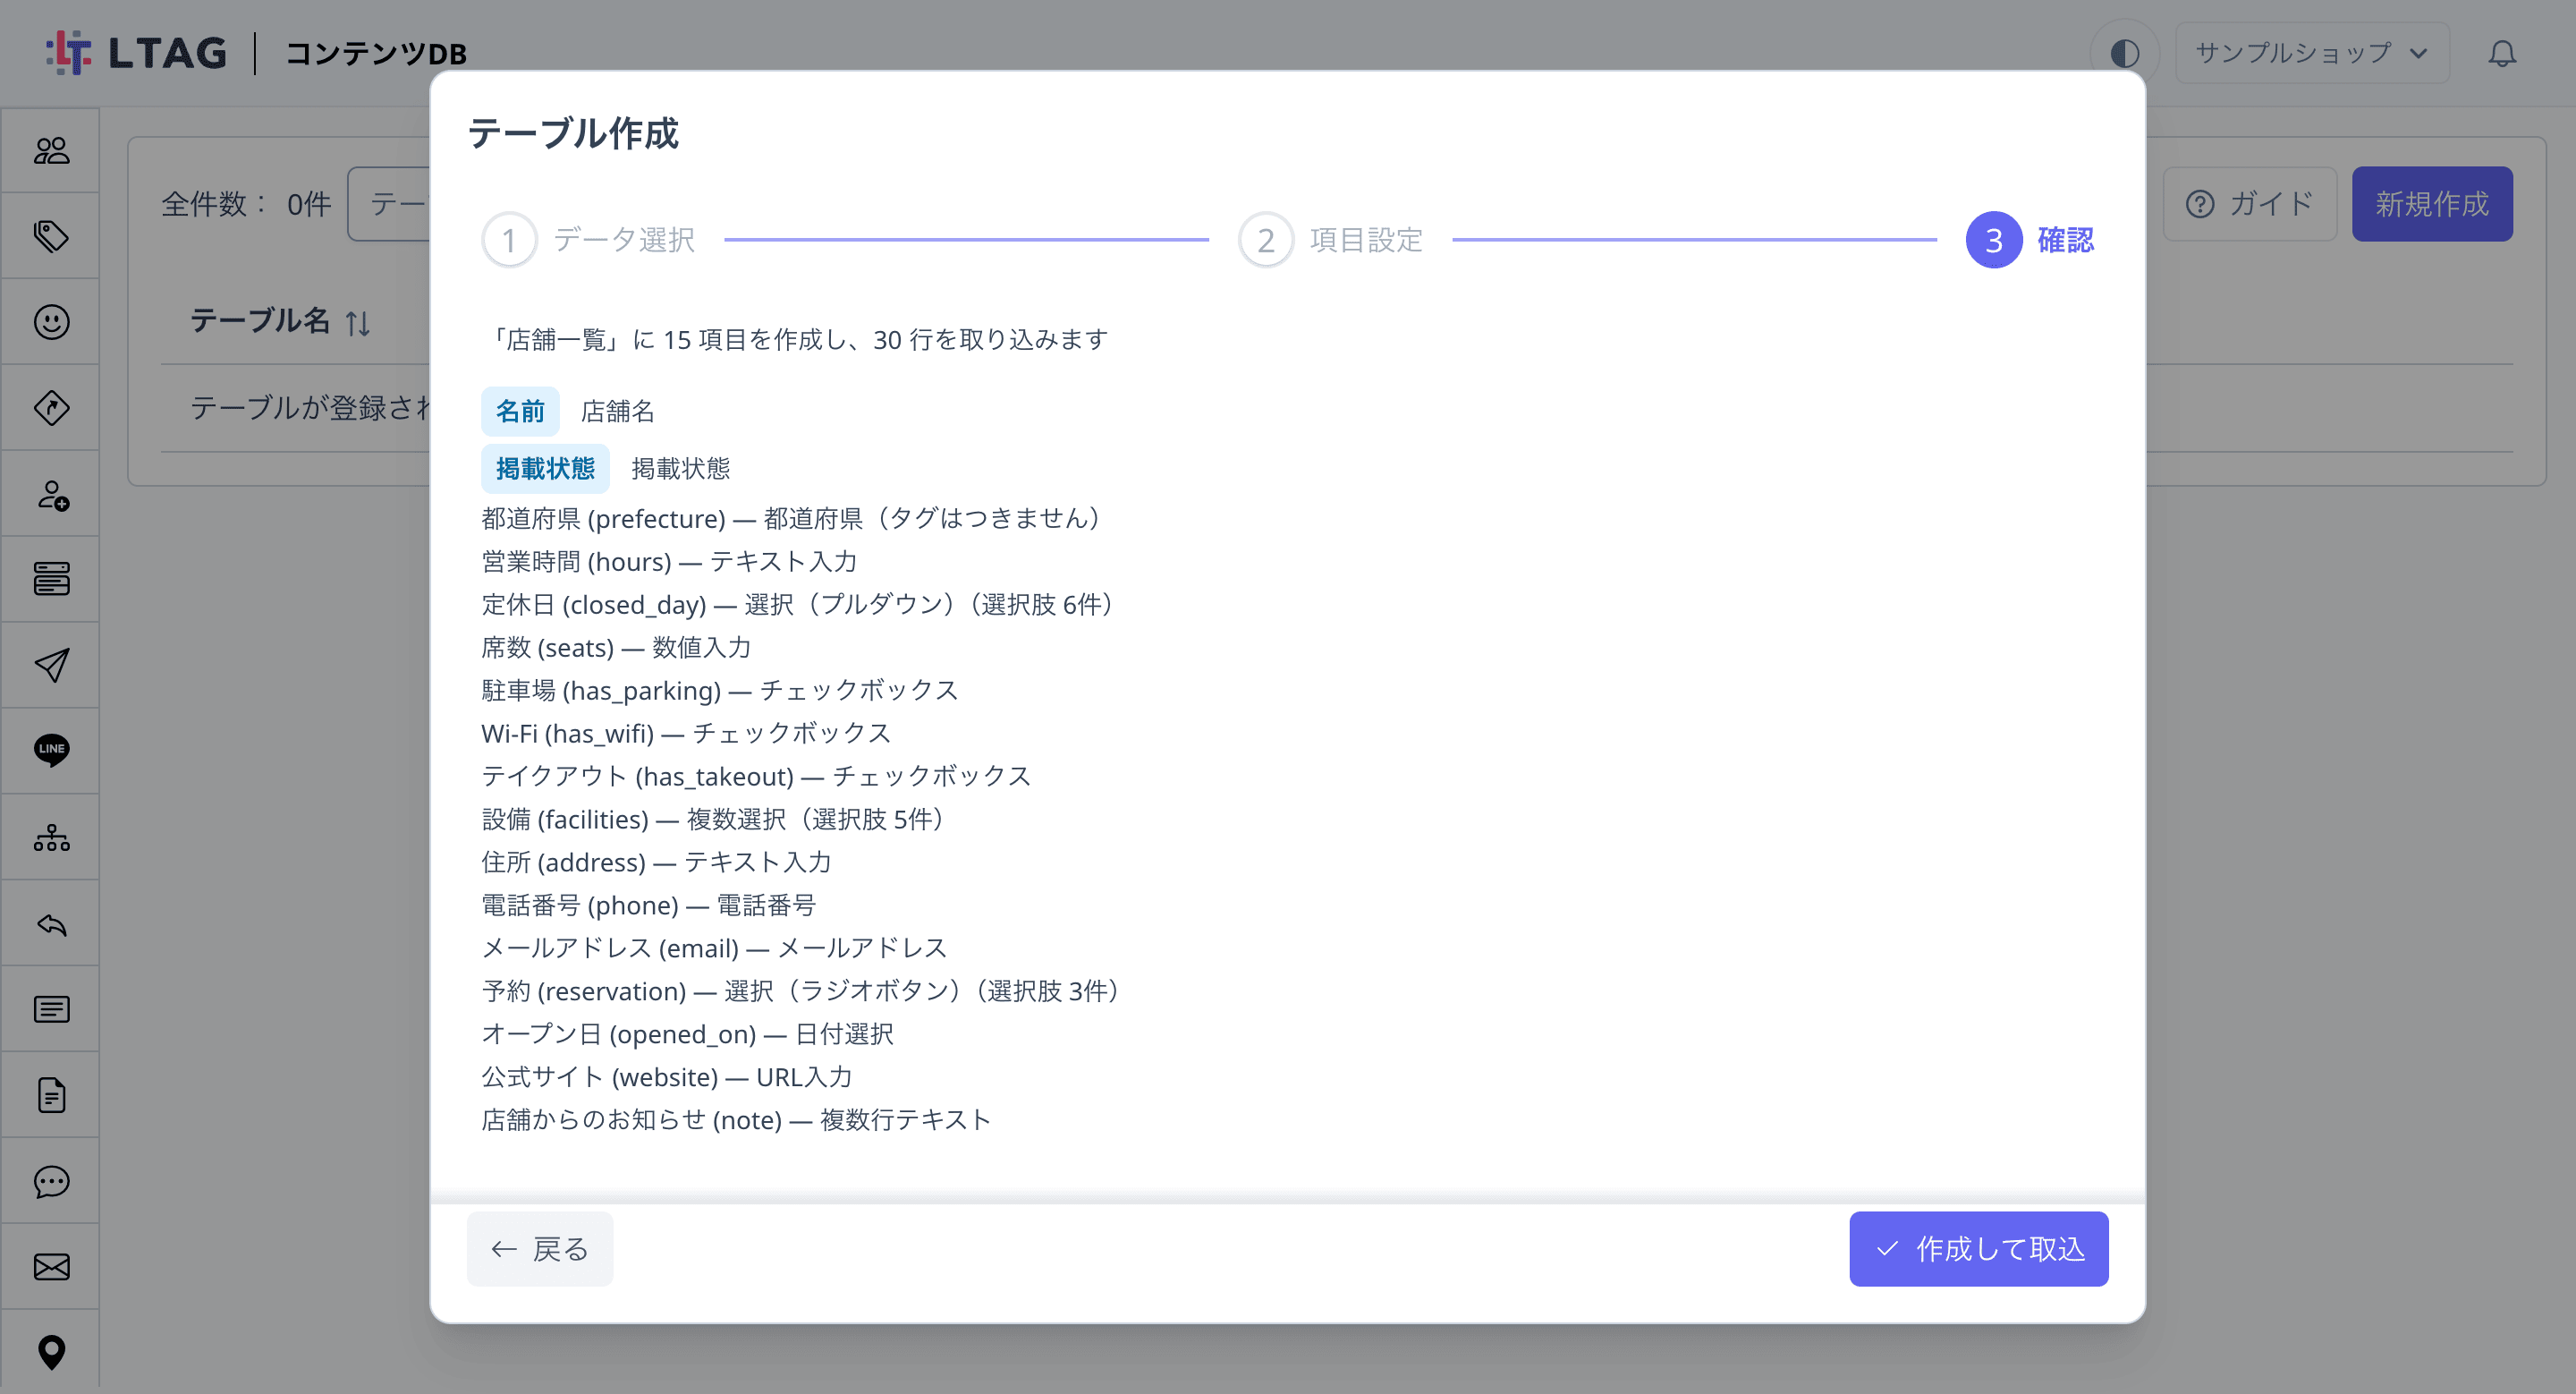The width and height of the screenshot is (2576, 1394).
Task: Click the 公式サイト (website) line
Action: [x=667, y=1078]
